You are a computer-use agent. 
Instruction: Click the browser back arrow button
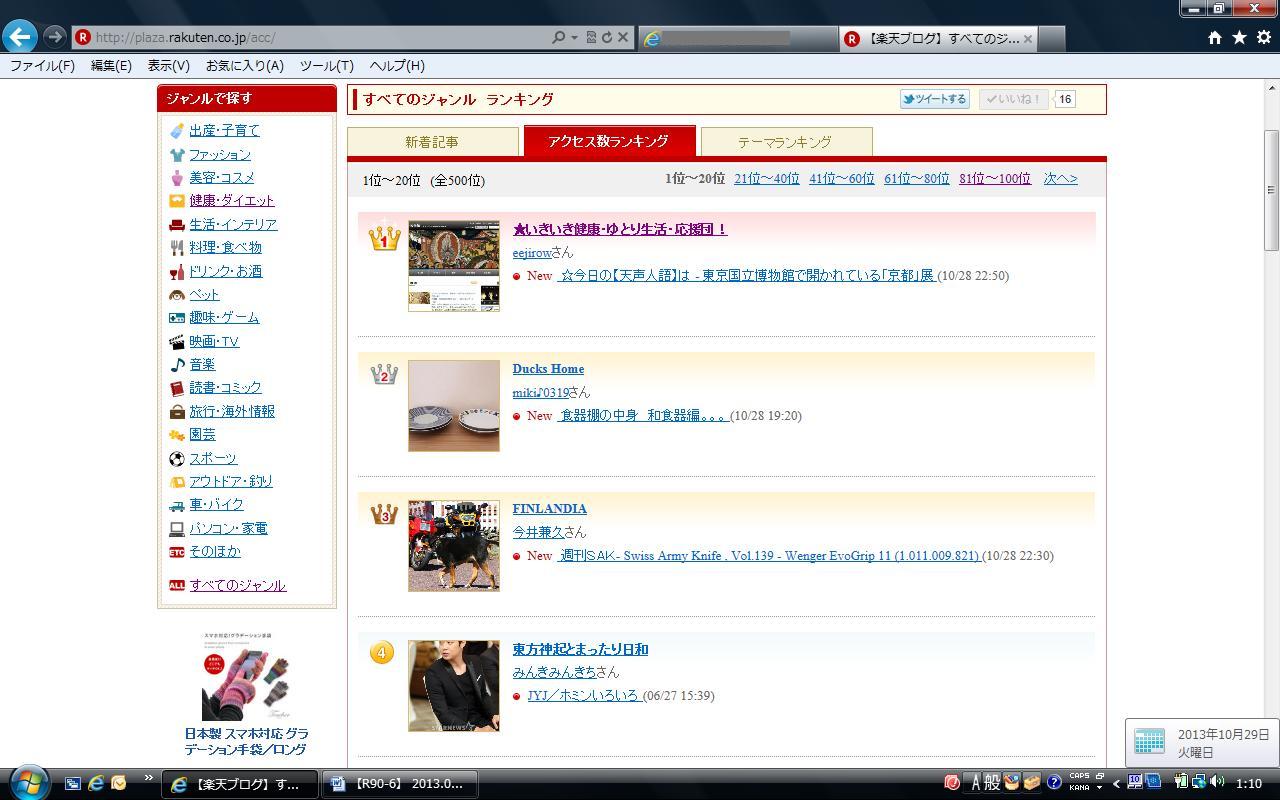pyautogui.click(x=20, y=37)
